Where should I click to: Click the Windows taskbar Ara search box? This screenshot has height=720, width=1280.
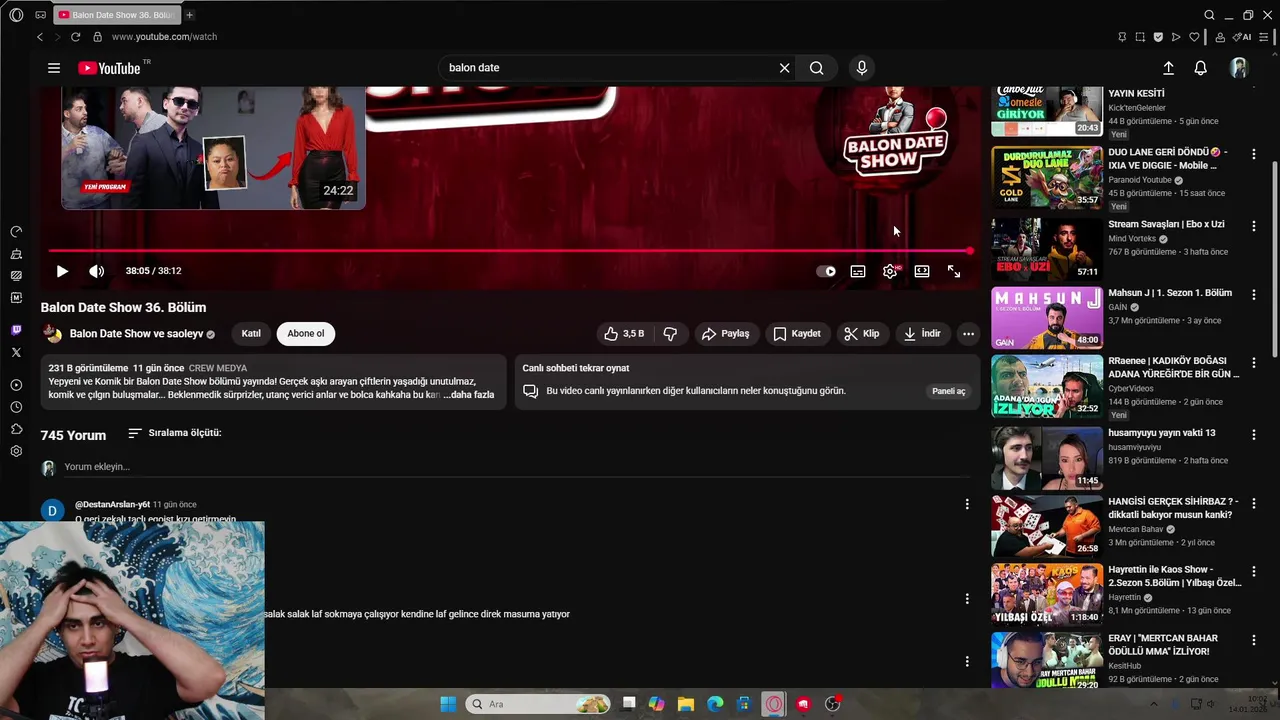[x=539, y=704]
